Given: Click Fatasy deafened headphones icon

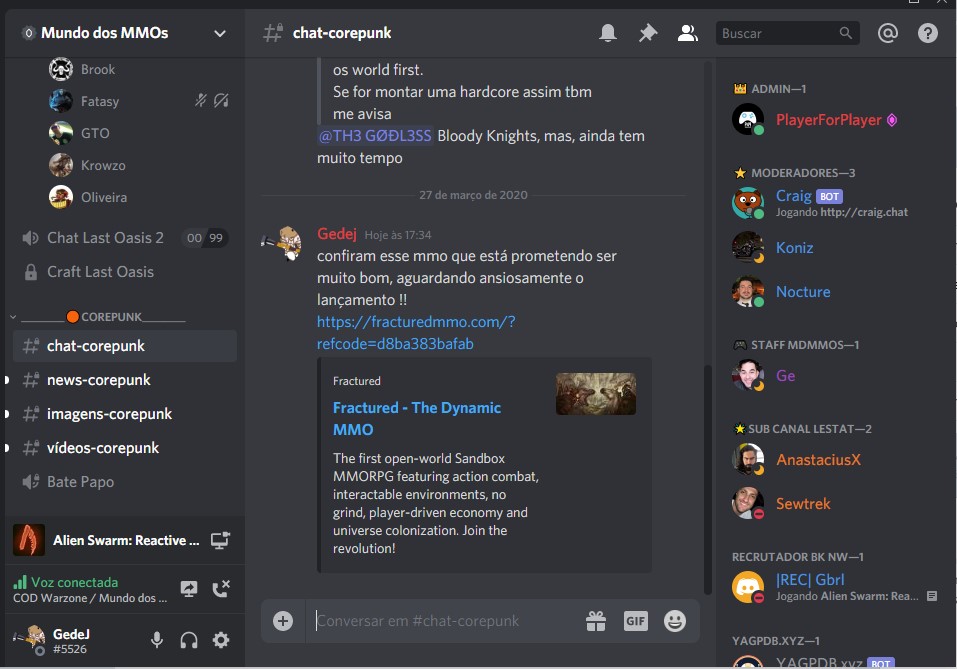Looking at the screenshot, I should [222, 100].
